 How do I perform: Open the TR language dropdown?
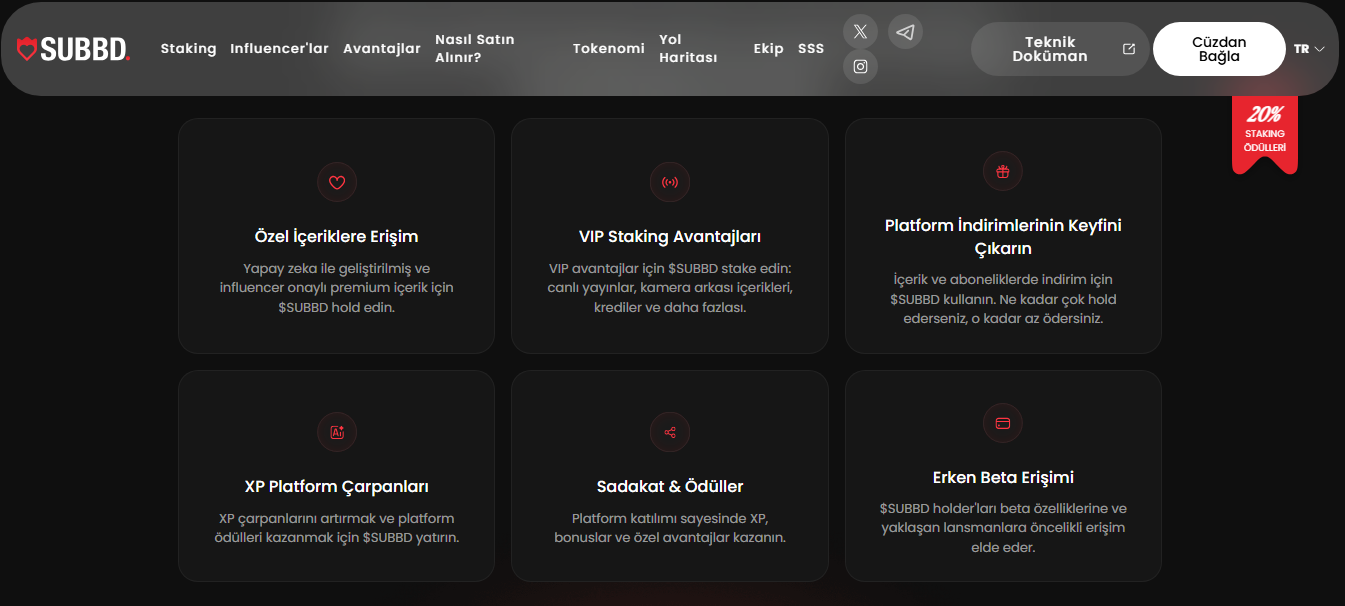click(1309, 48)
